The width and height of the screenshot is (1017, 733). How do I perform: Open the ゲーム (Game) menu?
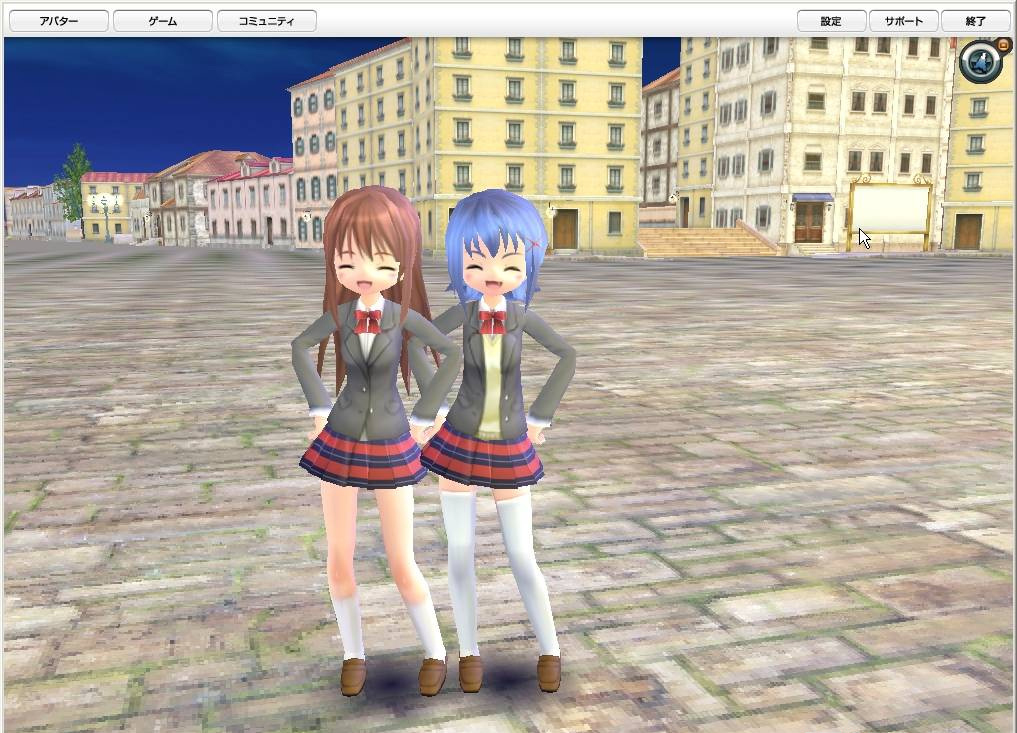click(x=163, y=21)
